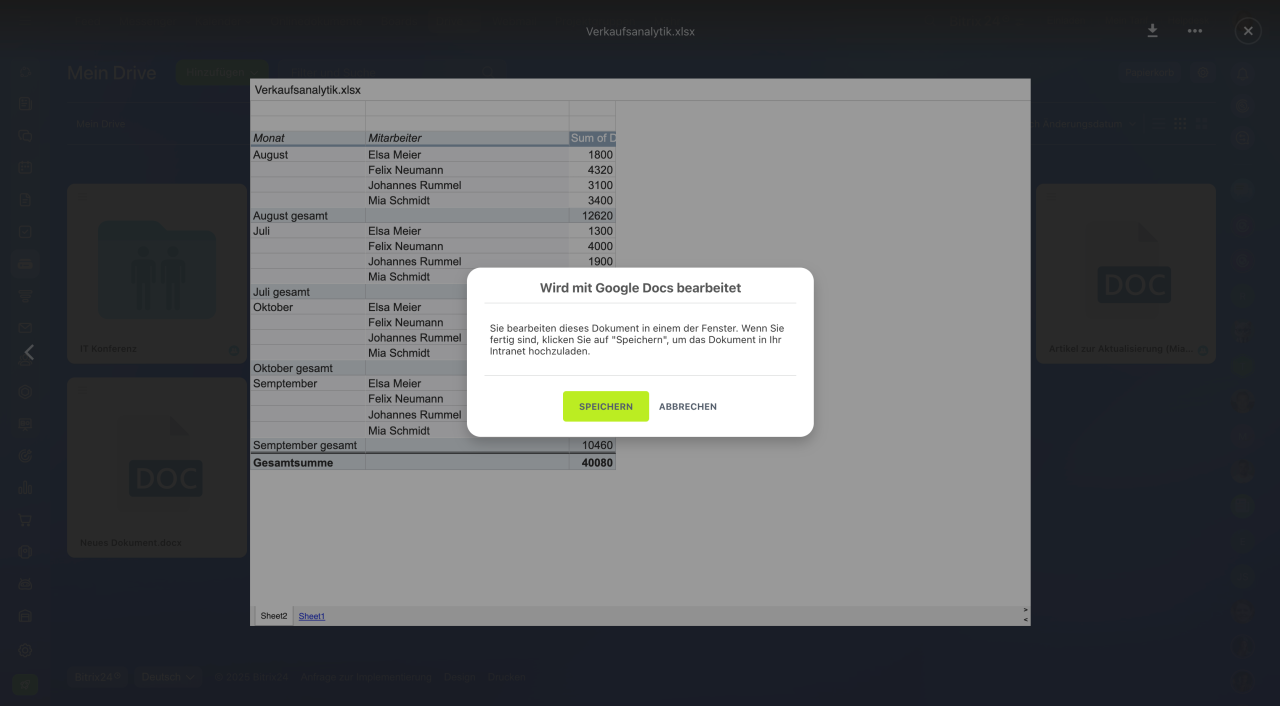Click the Mitarbeiter column header
The height and width of the screenshot is (706, 1280).
pos(467,138)
